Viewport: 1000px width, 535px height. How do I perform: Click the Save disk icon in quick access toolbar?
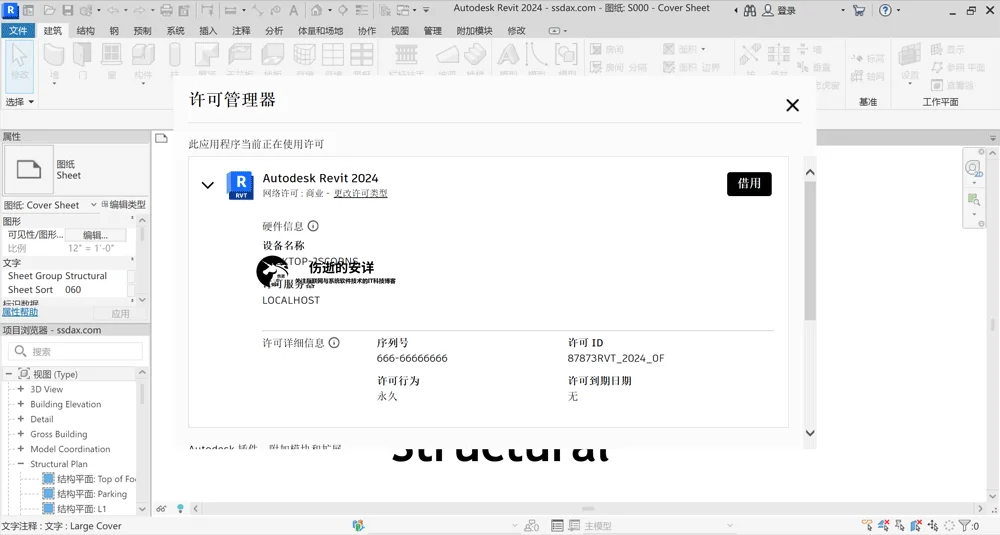coord(68,10)
